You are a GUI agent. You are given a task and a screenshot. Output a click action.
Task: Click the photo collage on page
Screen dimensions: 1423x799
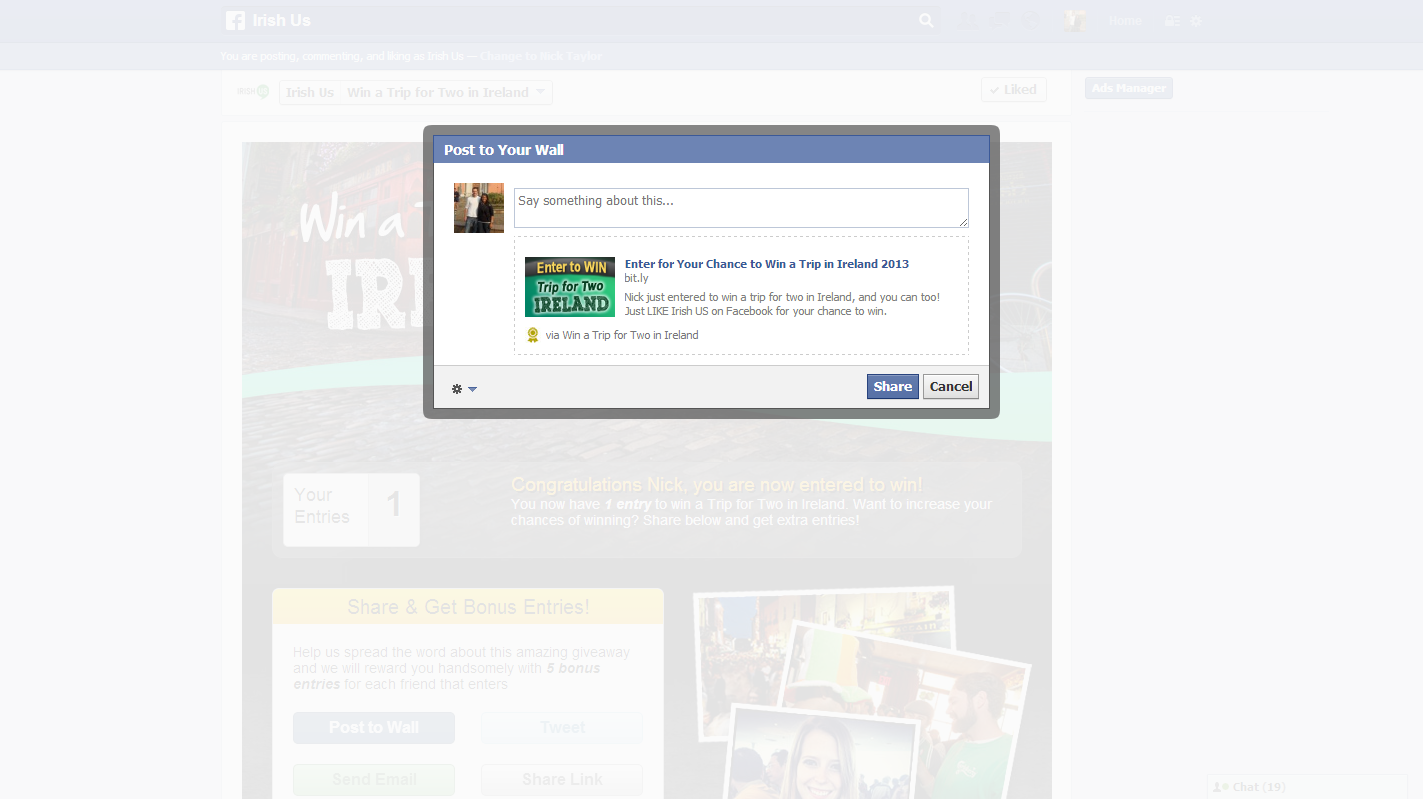pos(862,692)
